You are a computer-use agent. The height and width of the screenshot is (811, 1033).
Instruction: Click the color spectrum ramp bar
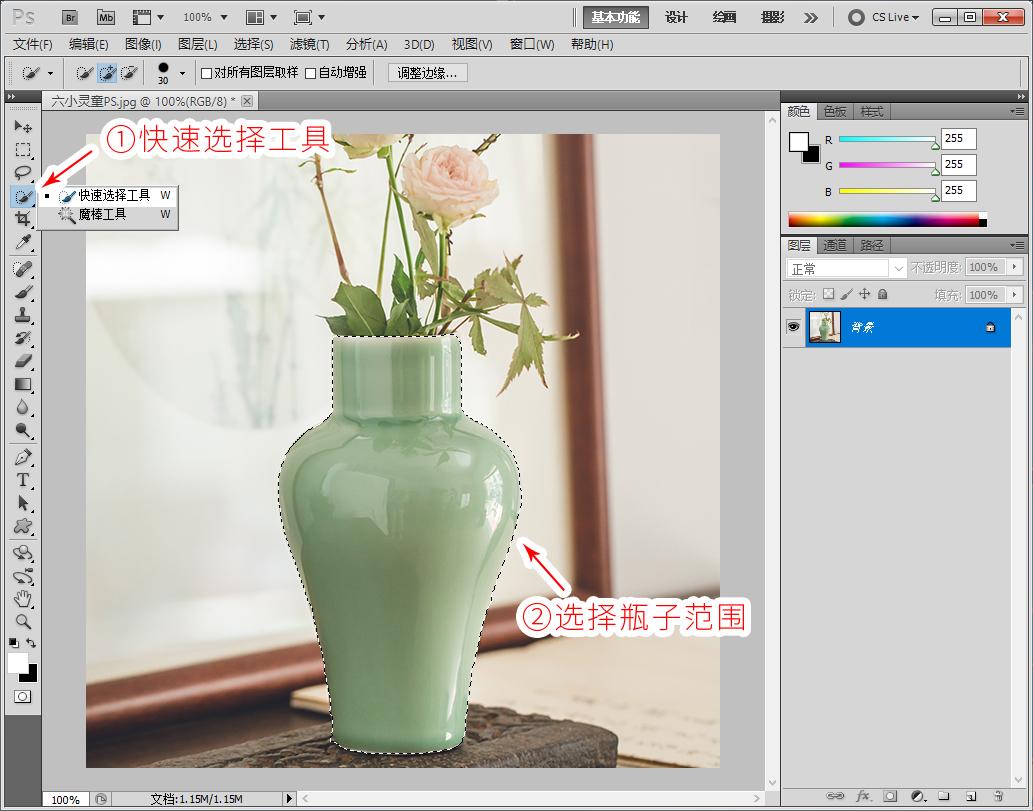pos(887,219)
